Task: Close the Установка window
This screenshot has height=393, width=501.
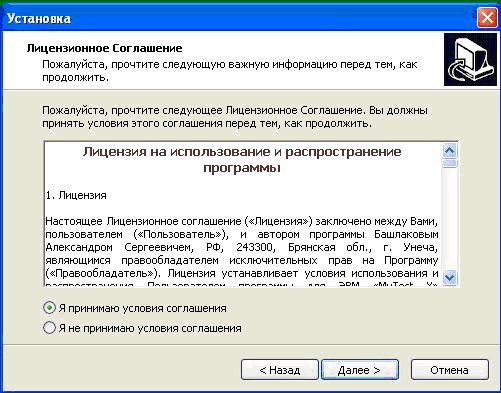Action: pyautogui.click(x=487, y=17)
